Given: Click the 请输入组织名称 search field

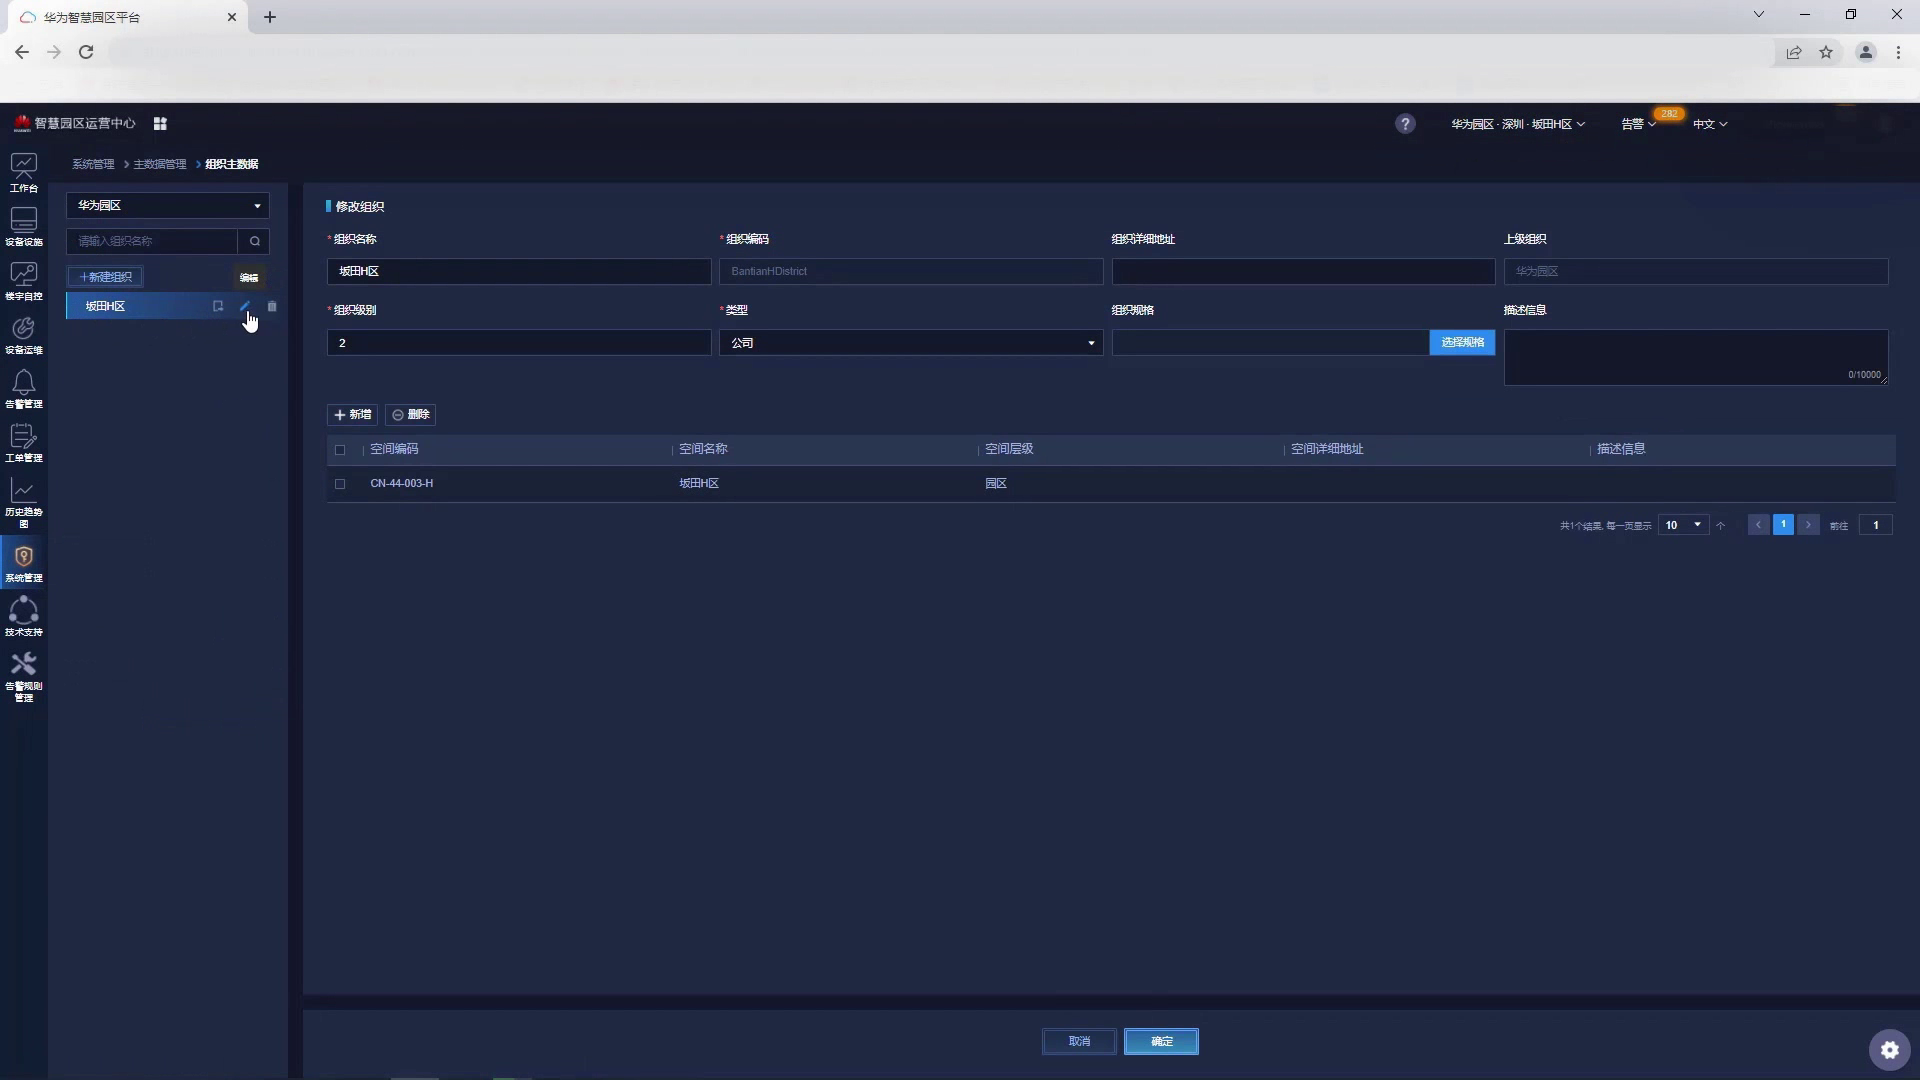Looking at the screenshot, I should click(152, 241).
